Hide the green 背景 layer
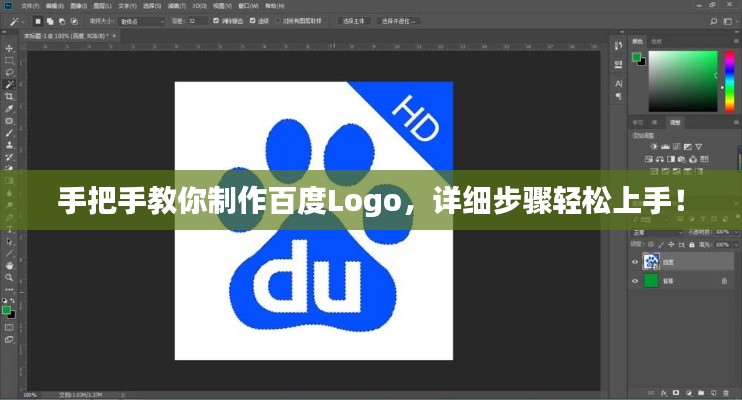Viewport: 742px width, 400px height. pos(635,282)
